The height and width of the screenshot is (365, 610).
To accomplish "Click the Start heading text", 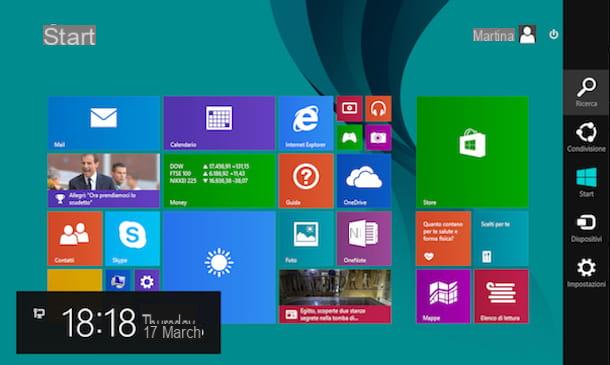I will point(69,35).
